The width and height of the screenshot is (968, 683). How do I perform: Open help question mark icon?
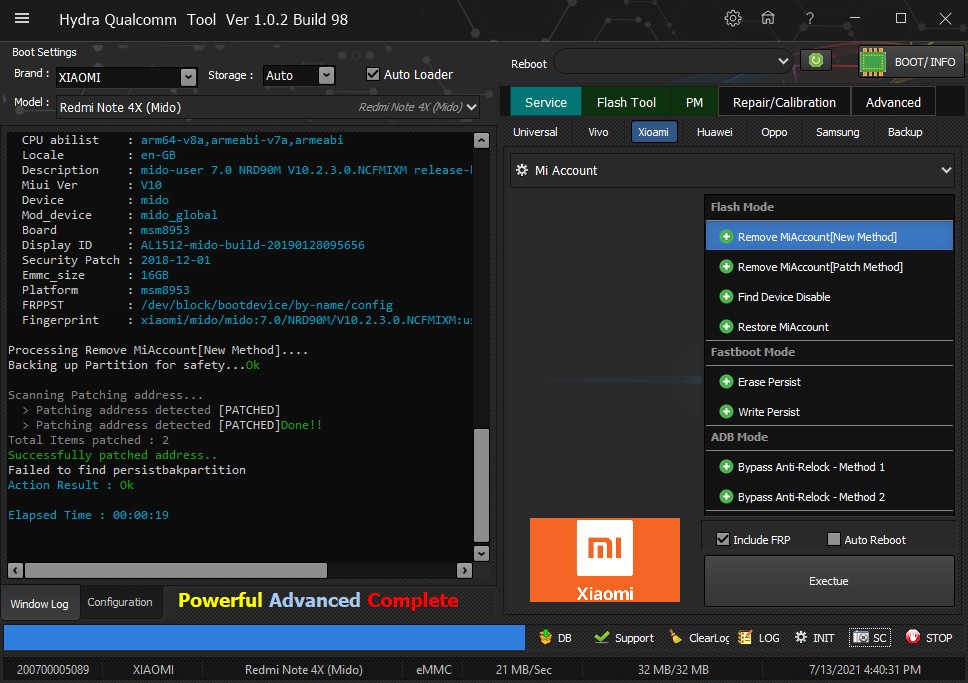(x=809, y=19)
